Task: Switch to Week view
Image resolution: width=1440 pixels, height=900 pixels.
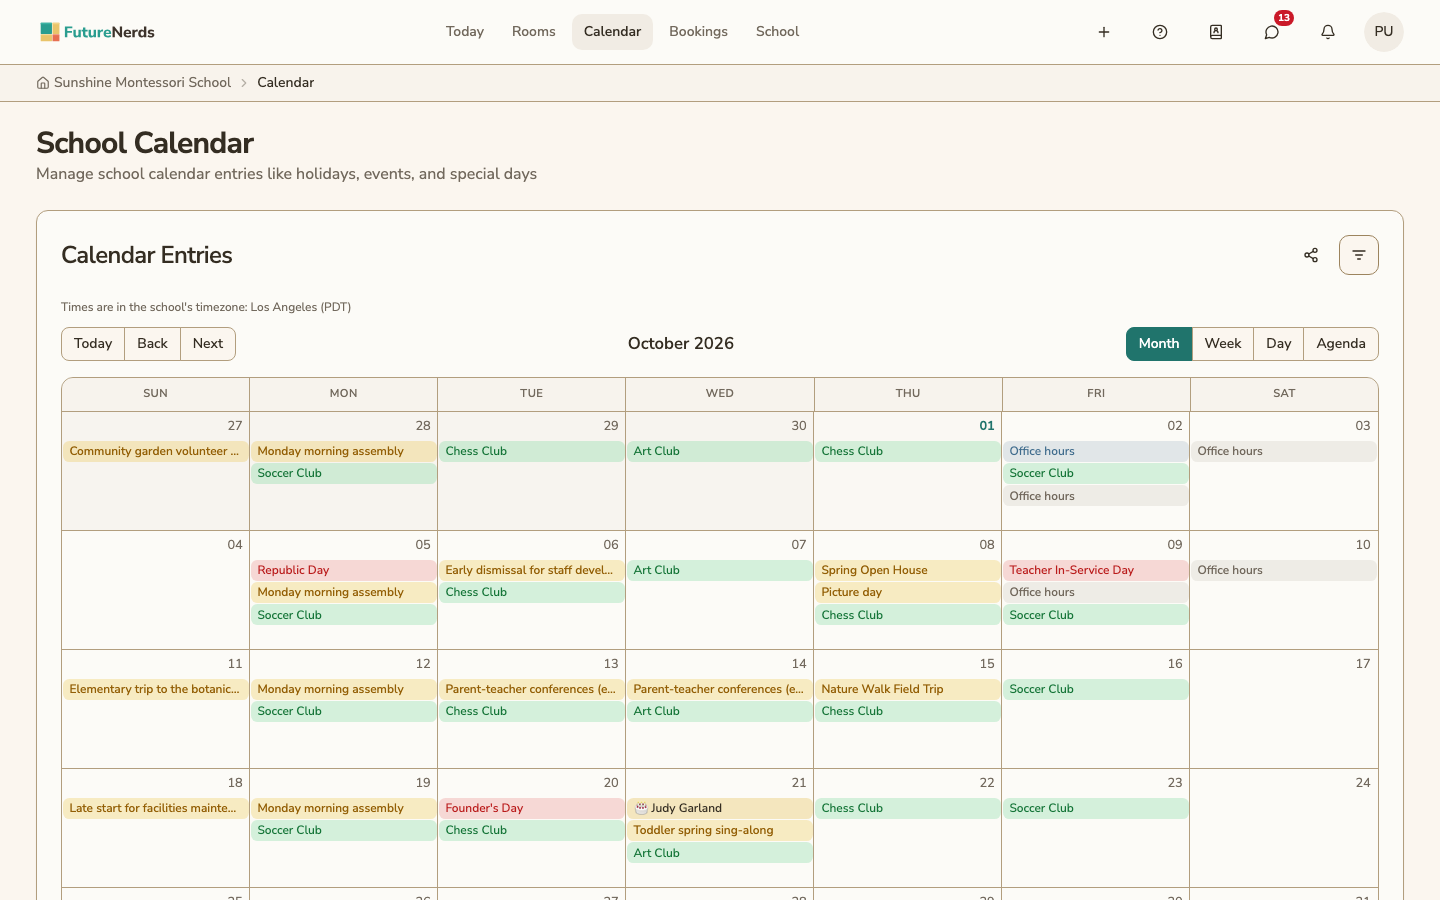Action: pos(1223,344)
